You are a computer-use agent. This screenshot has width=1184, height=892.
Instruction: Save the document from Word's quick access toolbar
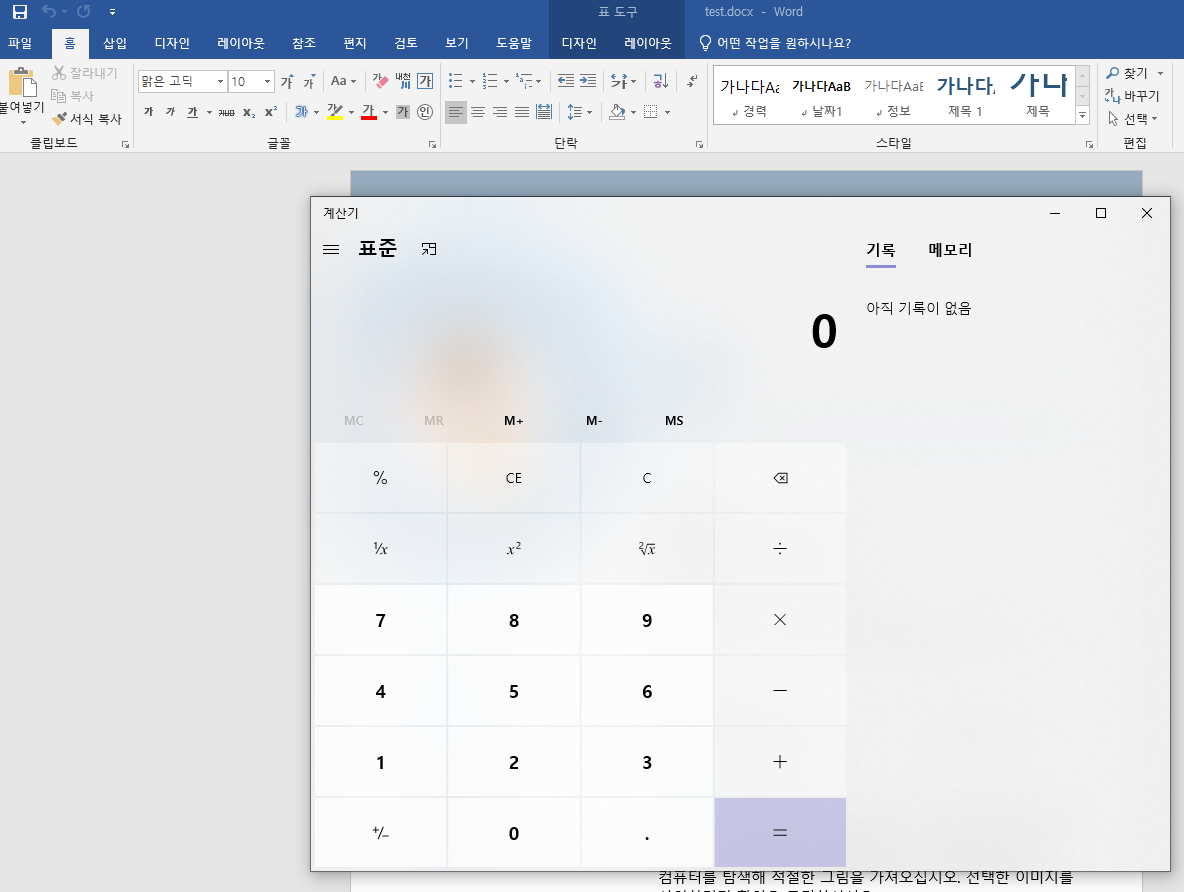tap(20, 11)
